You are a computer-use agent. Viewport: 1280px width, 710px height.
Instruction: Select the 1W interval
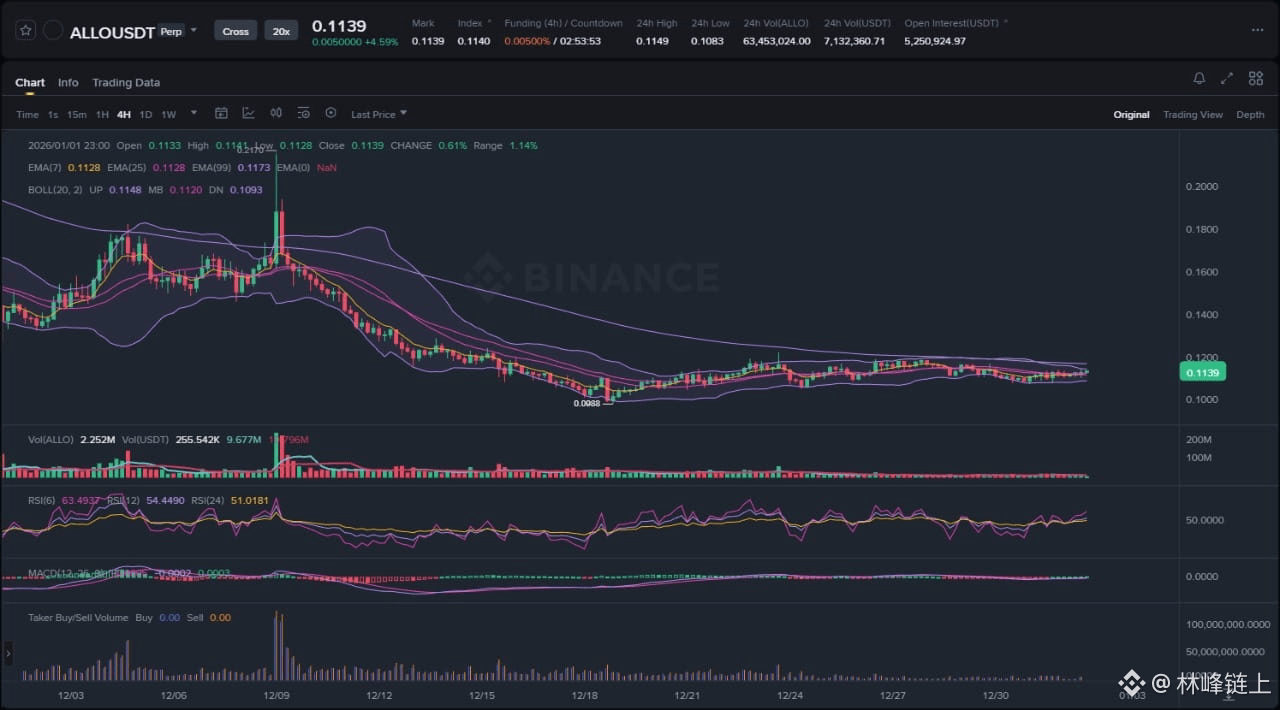tap(169, 115)
